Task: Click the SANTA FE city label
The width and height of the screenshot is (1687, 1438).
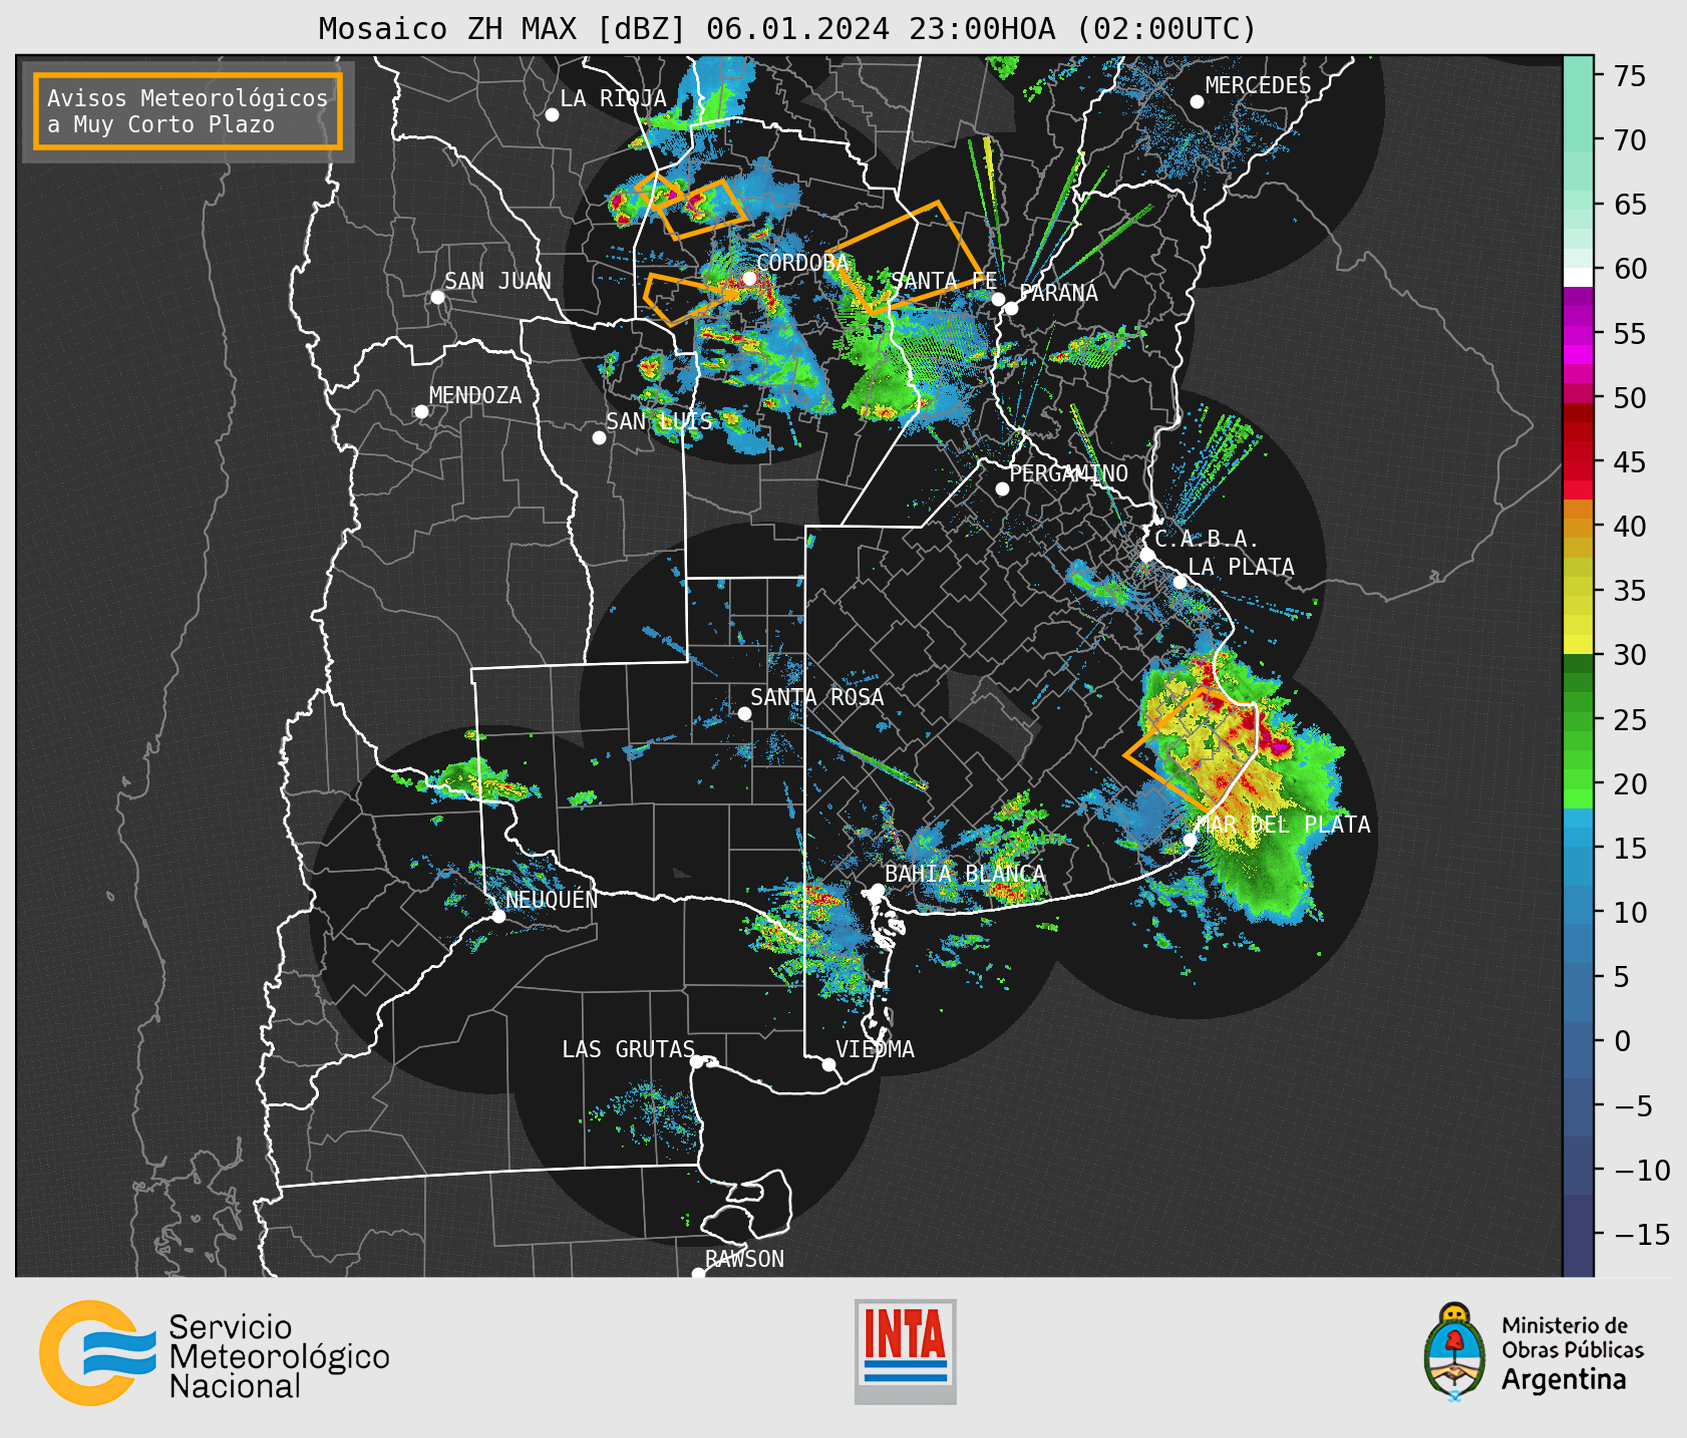Action: coord(943,281)
